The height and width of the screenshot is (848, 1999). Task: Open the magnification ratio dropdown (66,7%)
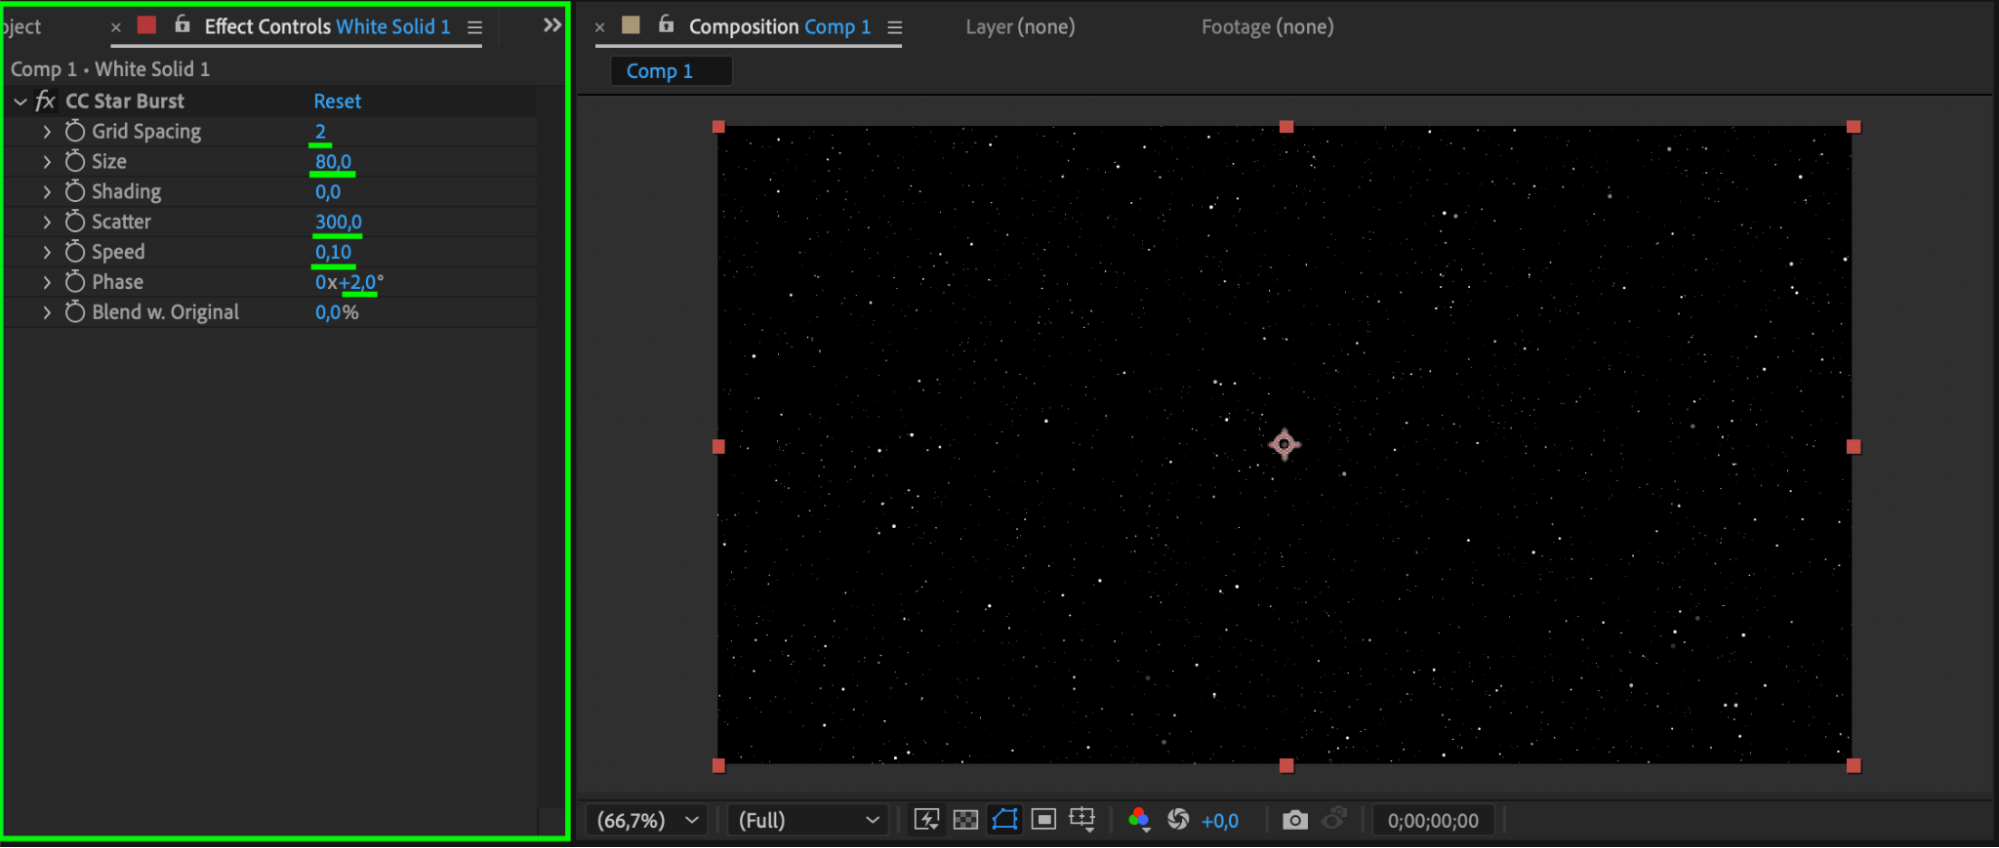[647, 820]
